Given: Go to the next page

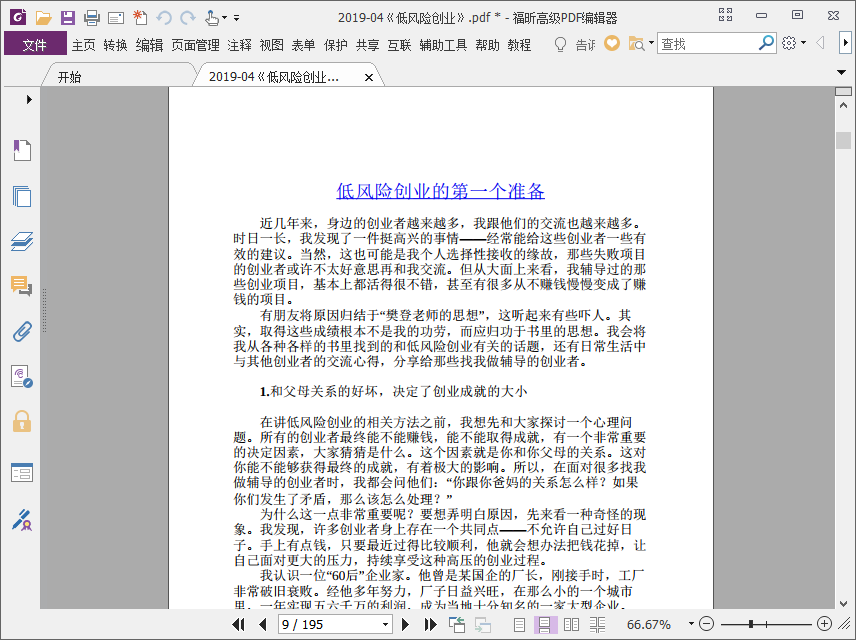Looking at the screenshot, I should tap(405, 624).
